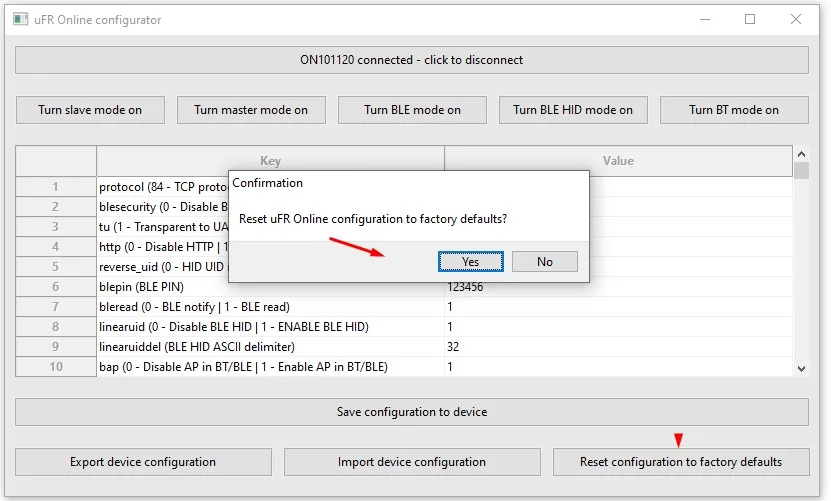Select row 7 bleread key cell

(270, 307)
